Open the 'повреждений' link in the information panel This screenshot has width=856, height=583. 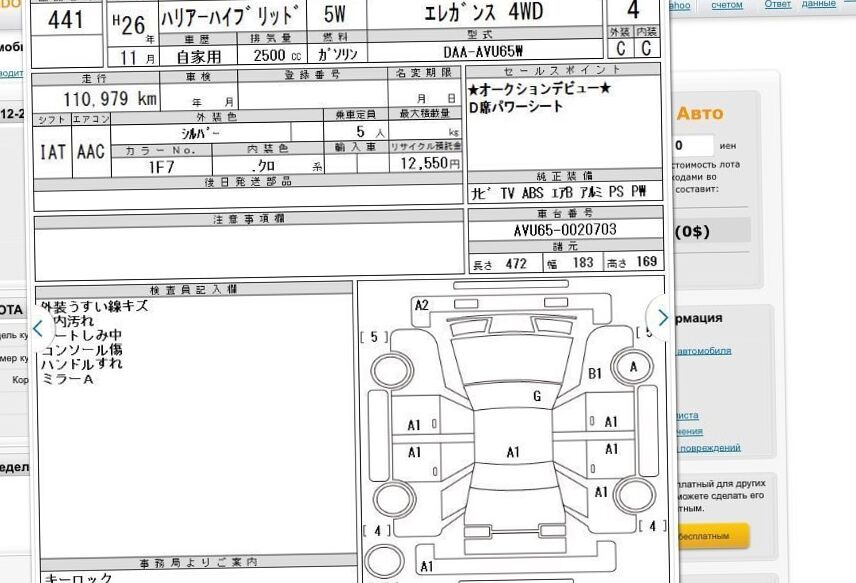tap(709, 448)
